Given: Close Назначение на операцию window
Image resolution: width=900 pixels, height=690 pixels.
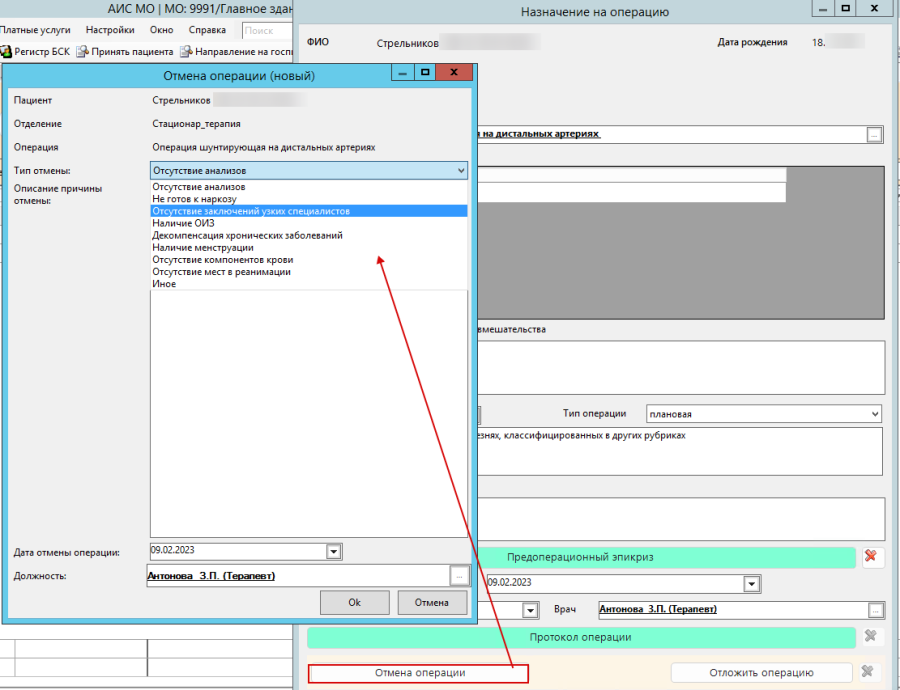Looking at the screenshot, I should point(874,9).
